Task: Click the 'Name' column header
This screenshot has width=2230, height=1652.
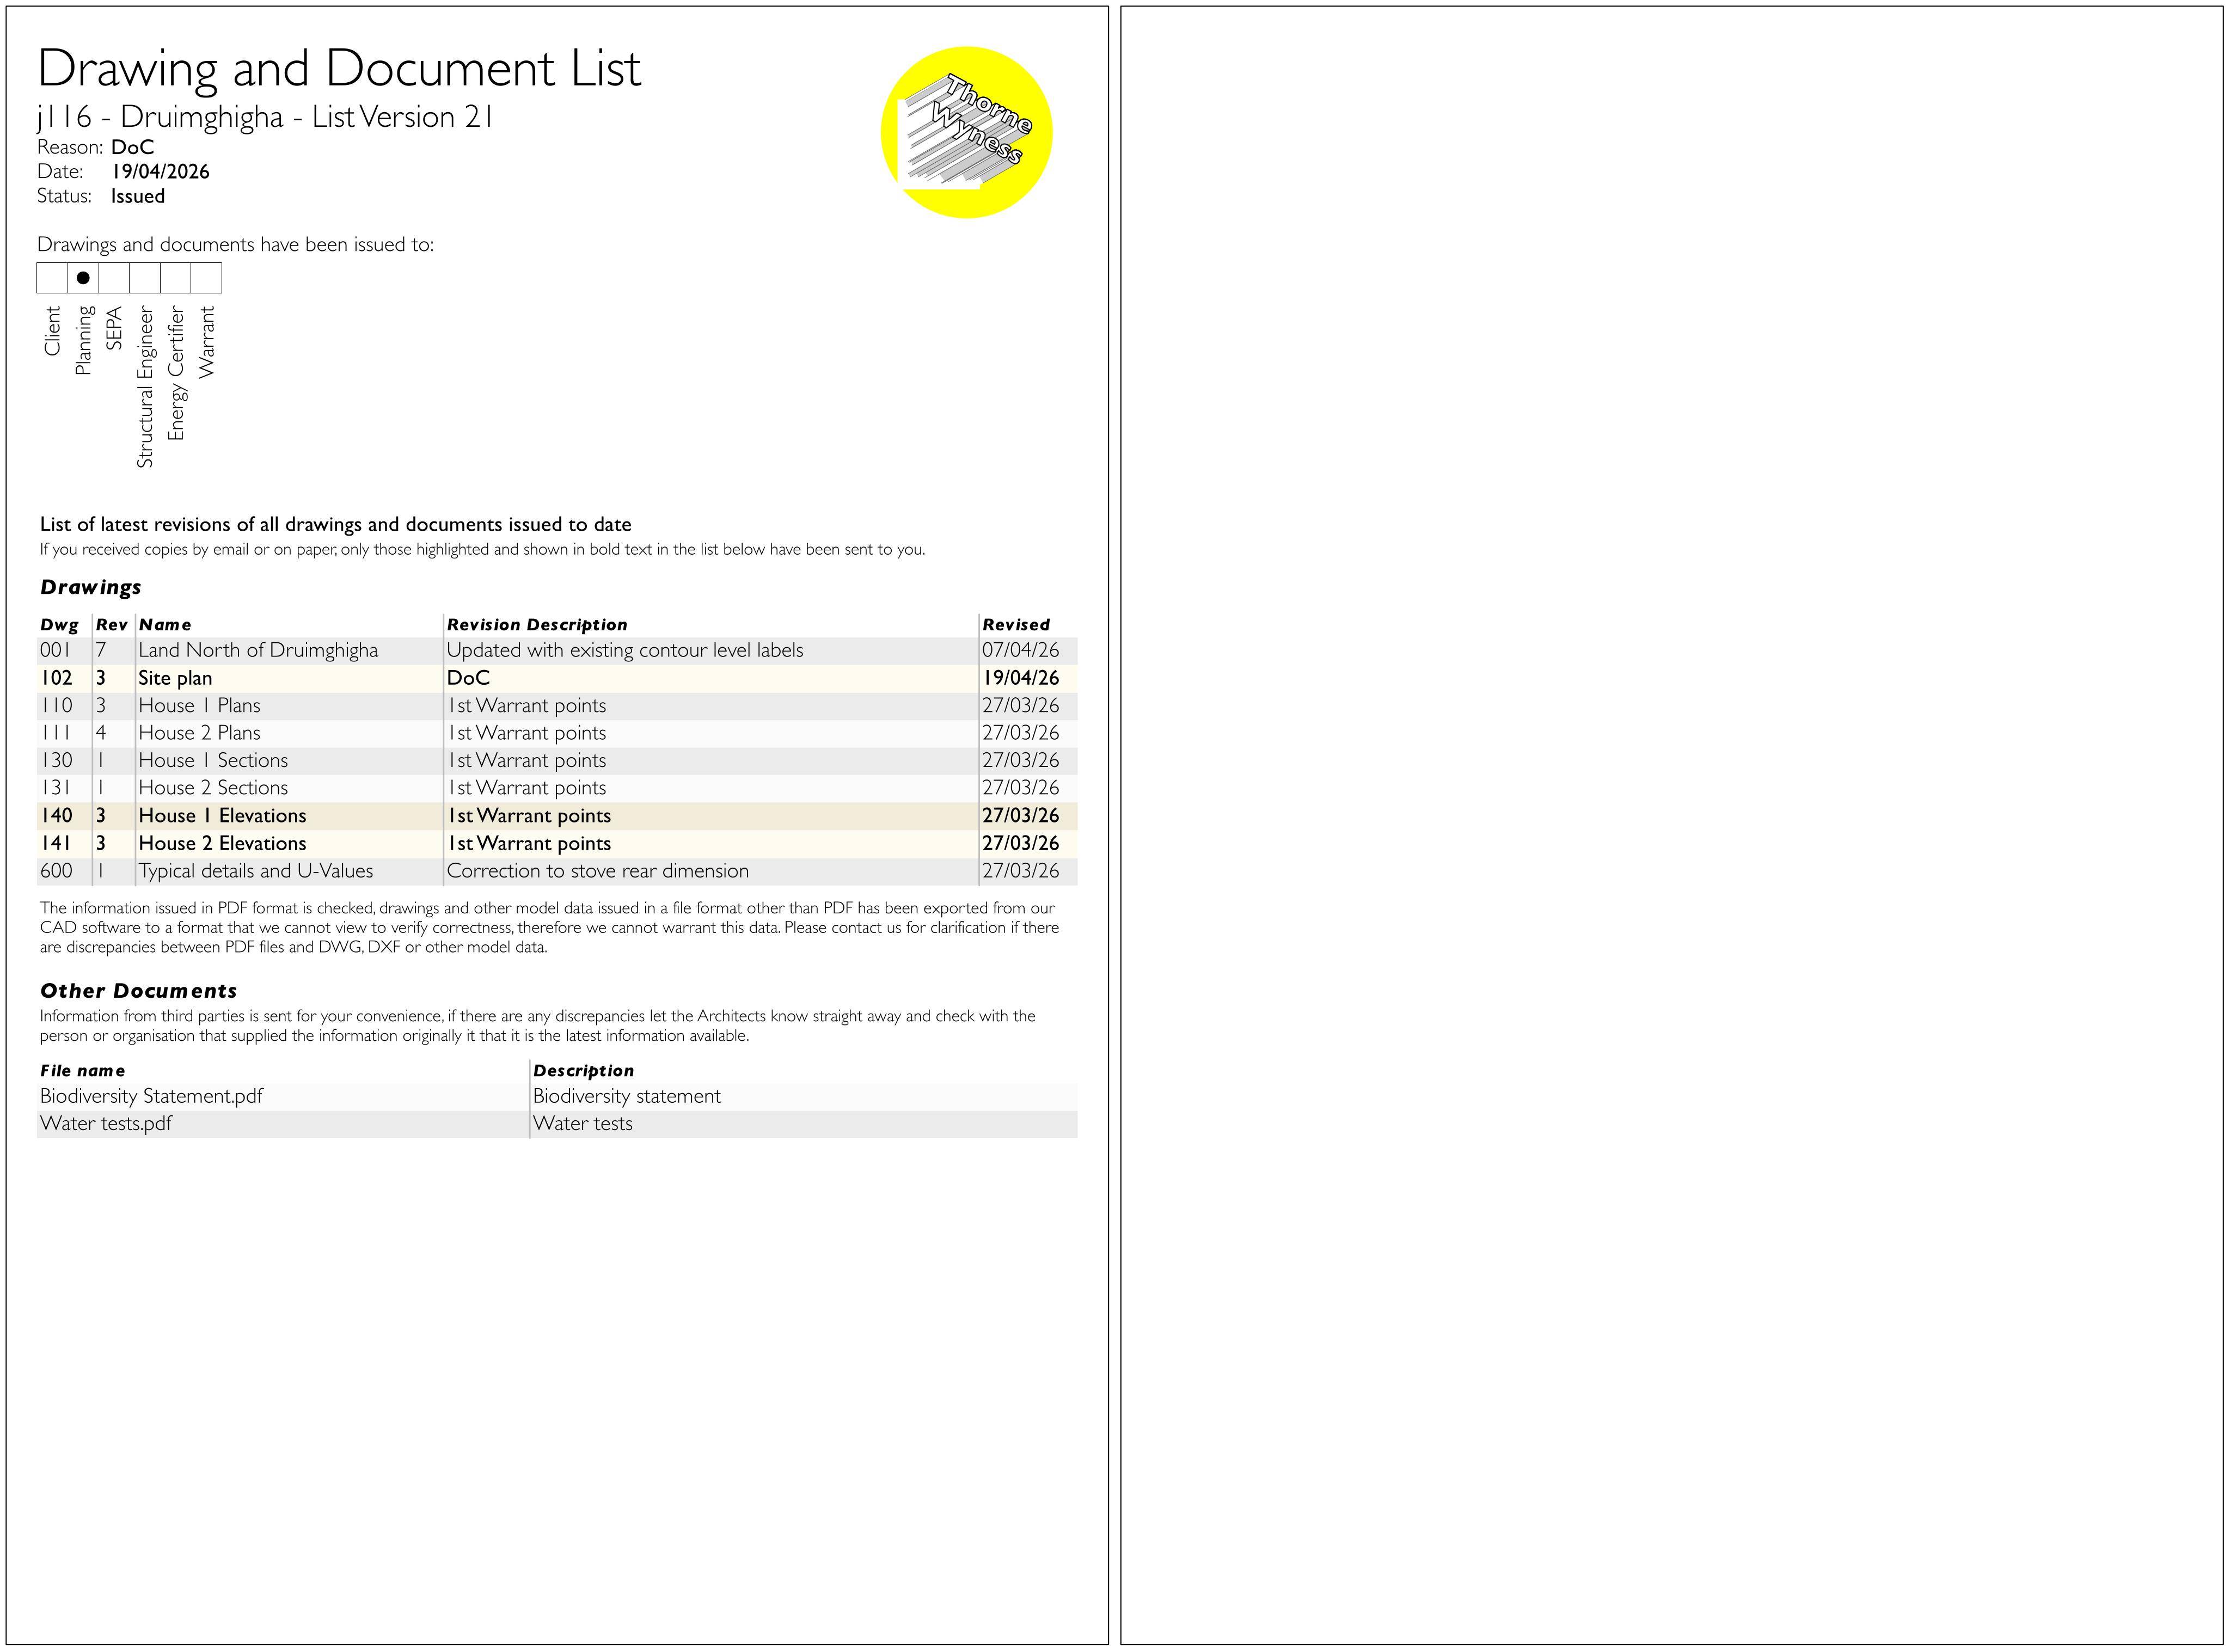Action: [165, 625]
